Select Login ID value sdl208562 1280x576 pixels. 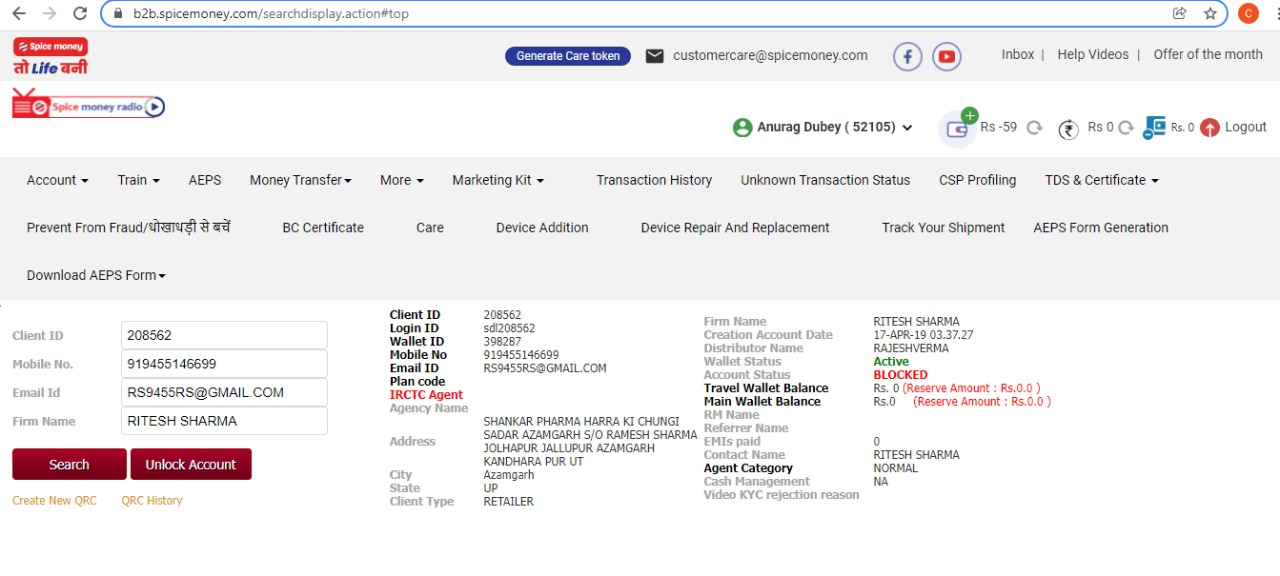[509, 328]
